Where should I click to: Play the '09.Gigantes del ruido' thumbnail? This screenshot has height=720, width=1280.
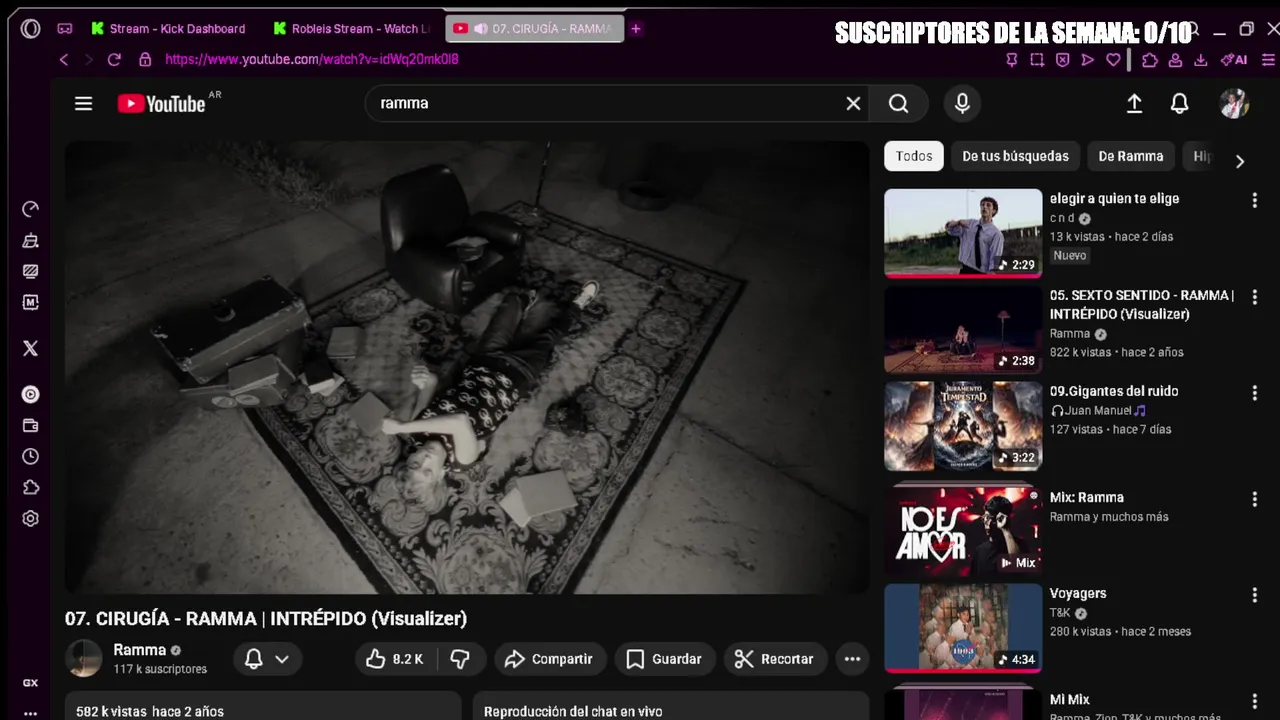(x=963, y=425)
